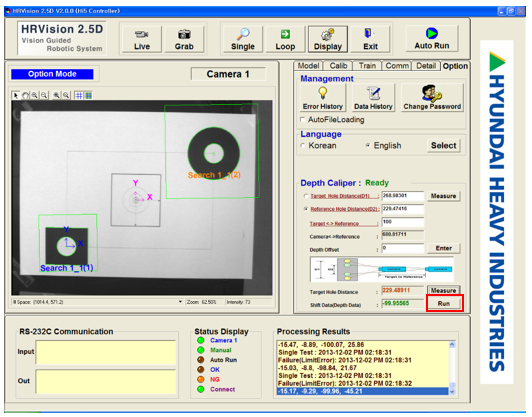Click the Depth Offset Enter button
Image resolution: width=532 pixels, height=417 pixels.
[x=443, y=248]
